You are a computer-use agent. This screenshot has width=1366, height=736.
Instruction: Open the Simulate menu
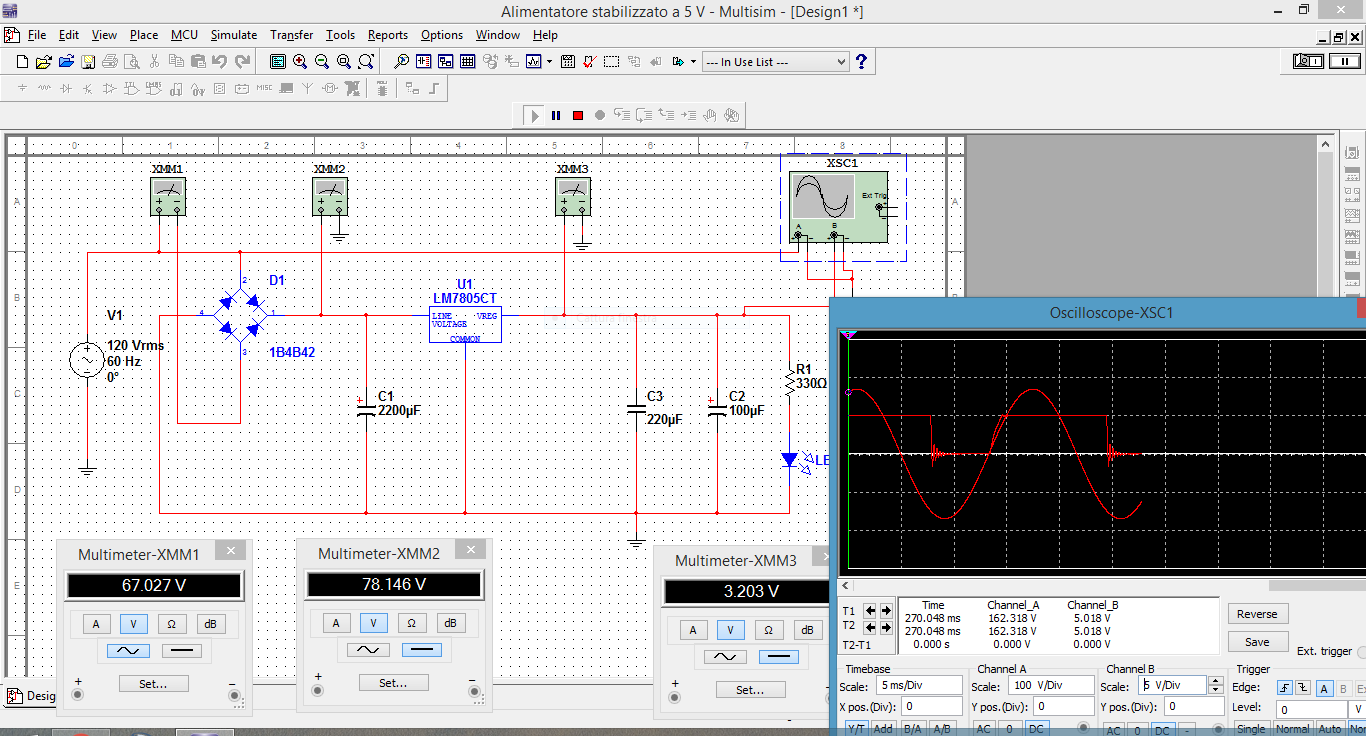[233, 35]
